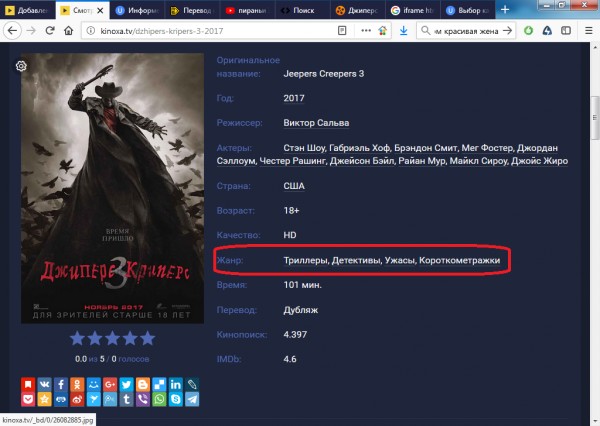Rate the movie three stars

coord(112,338)
